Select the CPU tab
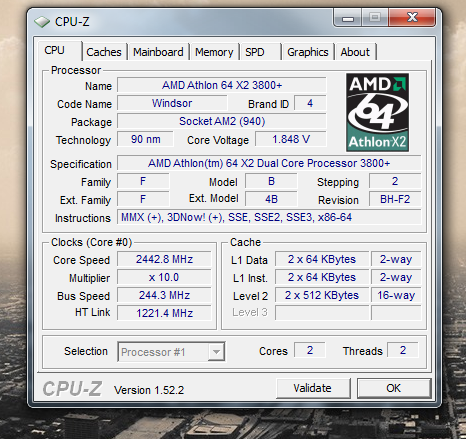The height and width of the screenshot is (439, 466). tap(59, 51)
